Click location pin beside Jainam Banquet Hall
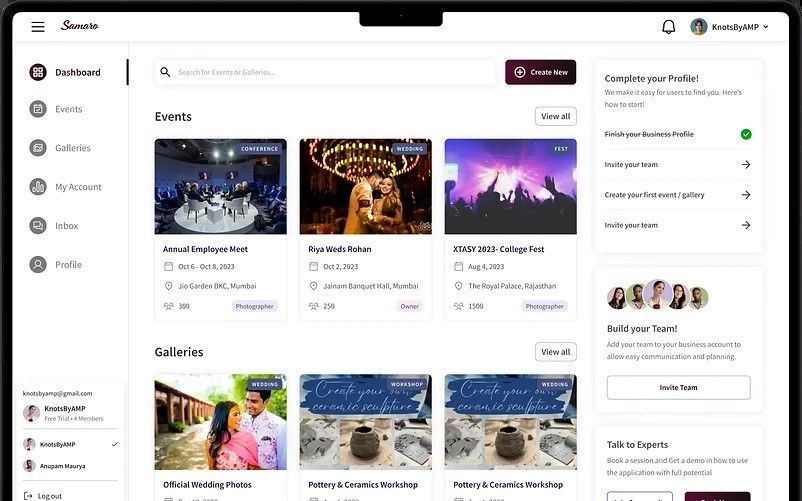The image size is (802, 501). coord(314,286)
